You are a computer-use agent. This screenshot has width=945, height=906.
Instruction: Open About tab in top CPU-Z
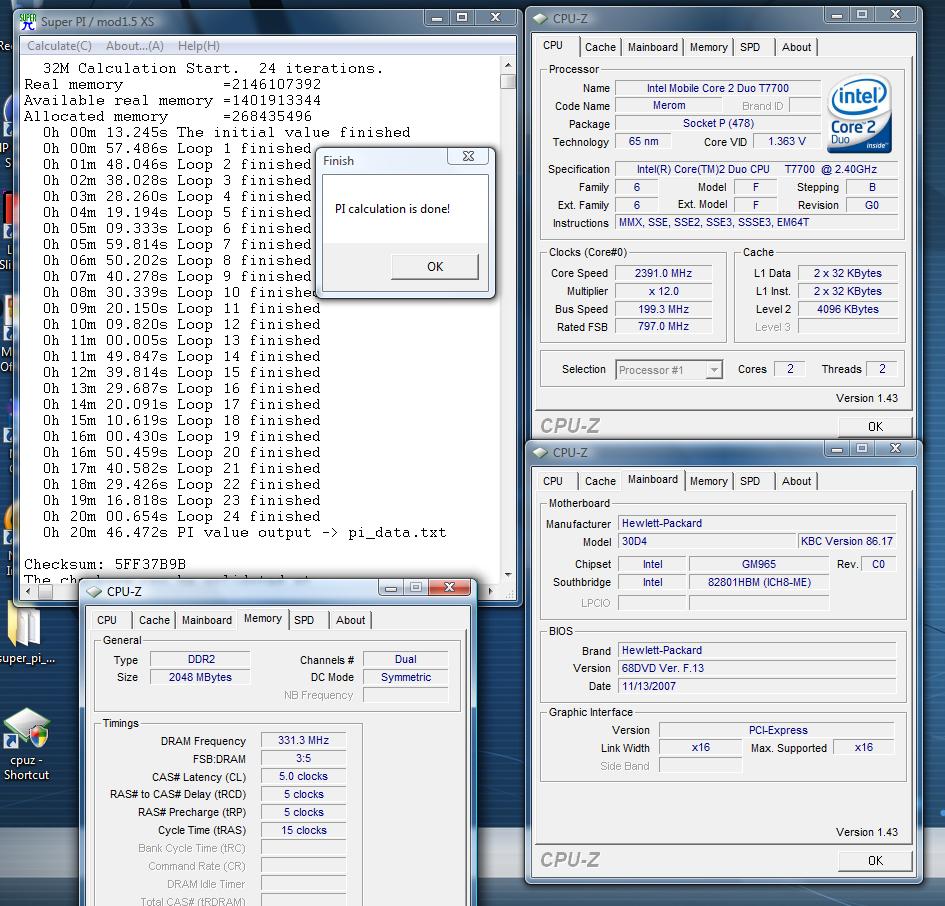(x=796, y=47)
